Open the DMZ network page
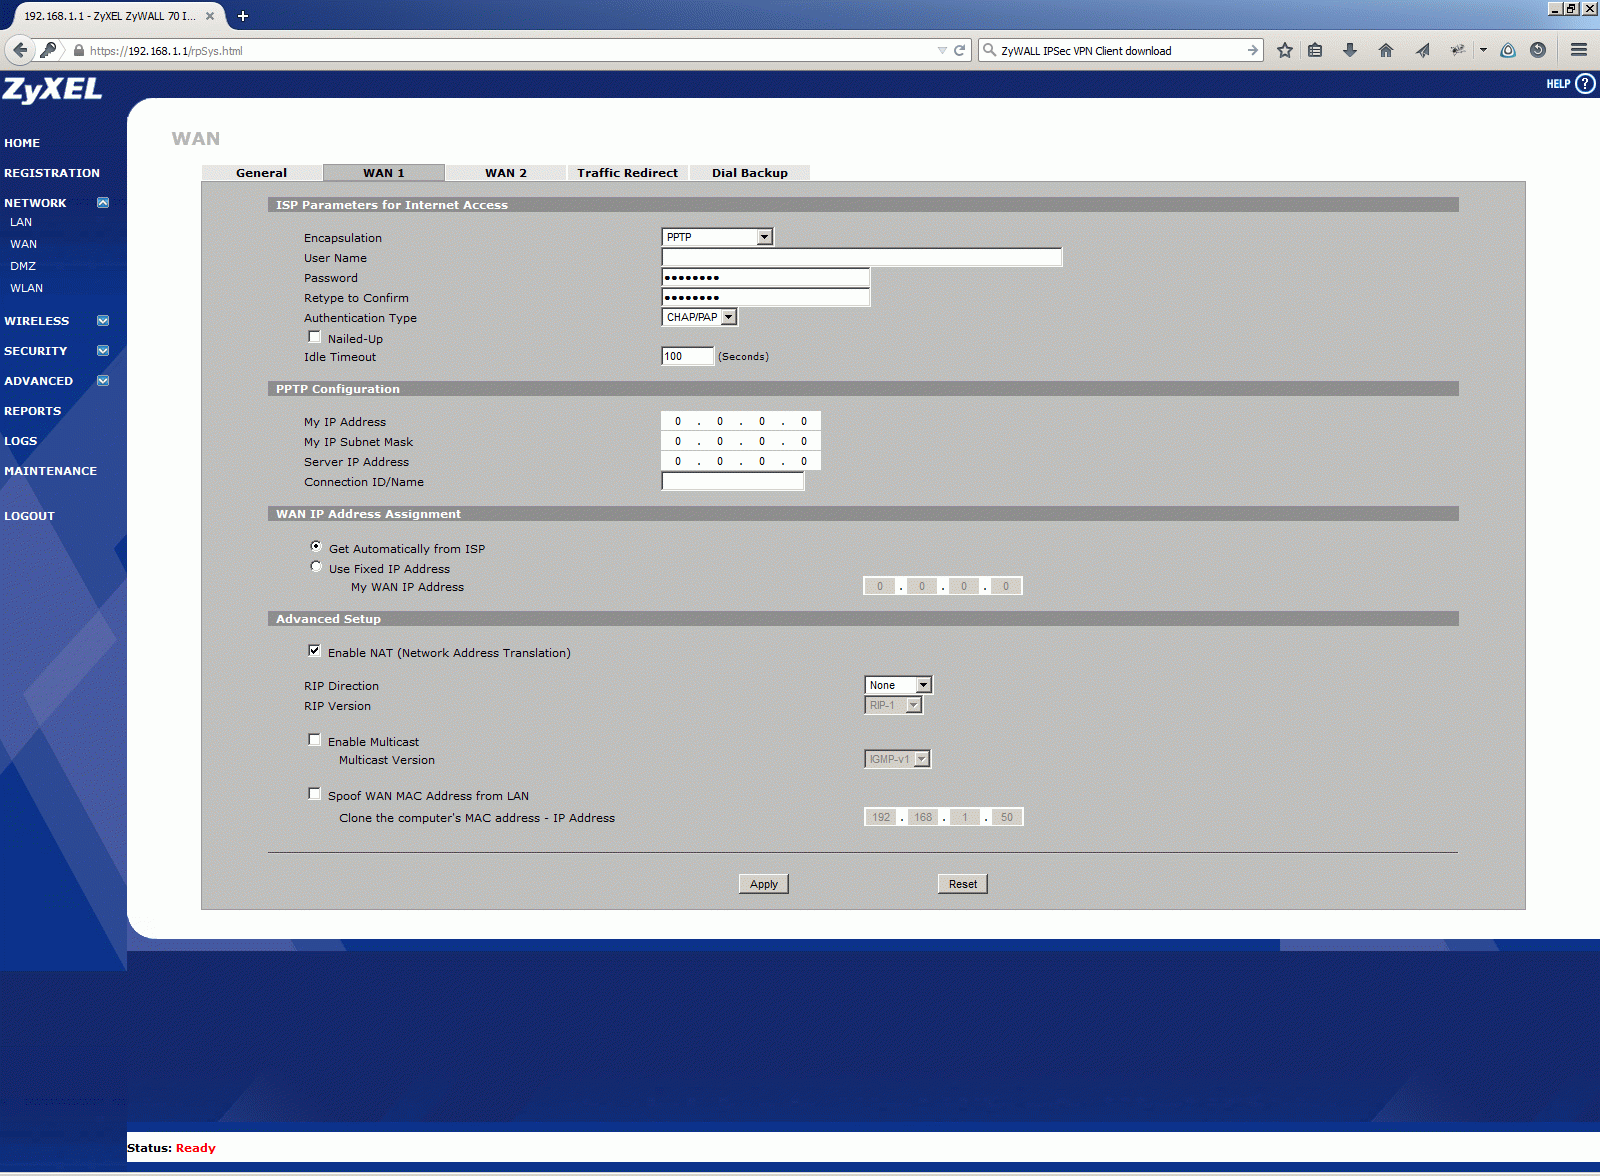 click(x=23, y=266)
